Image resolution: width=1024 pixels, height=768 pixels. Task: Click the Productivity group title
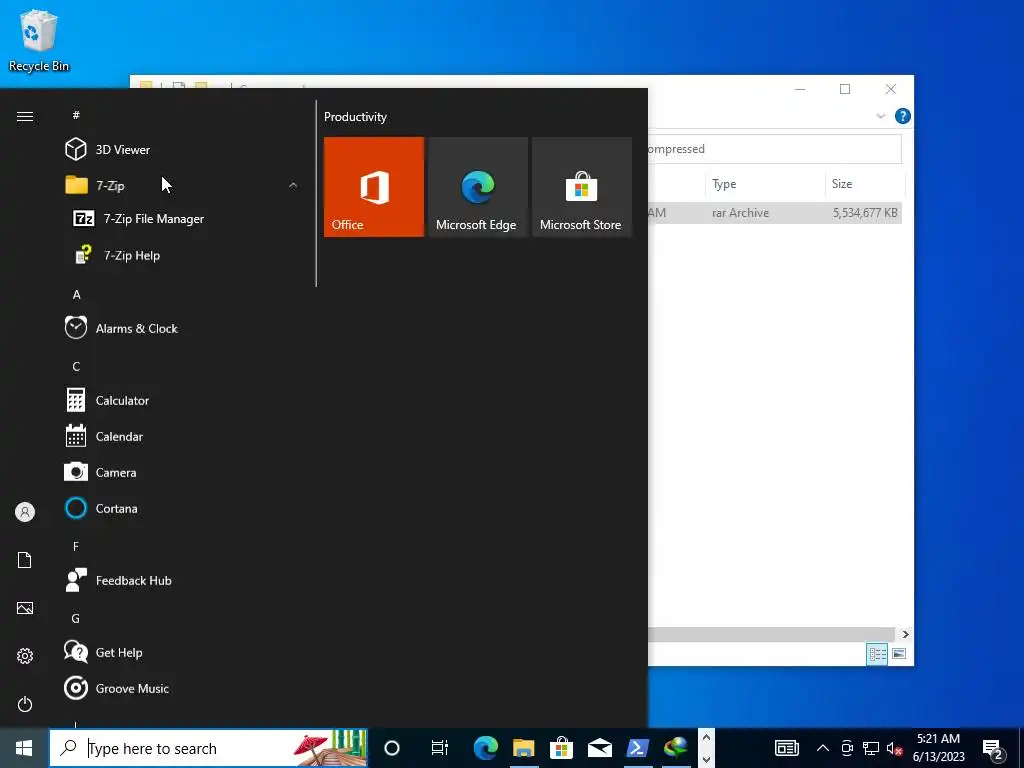(x=355, y=117)
